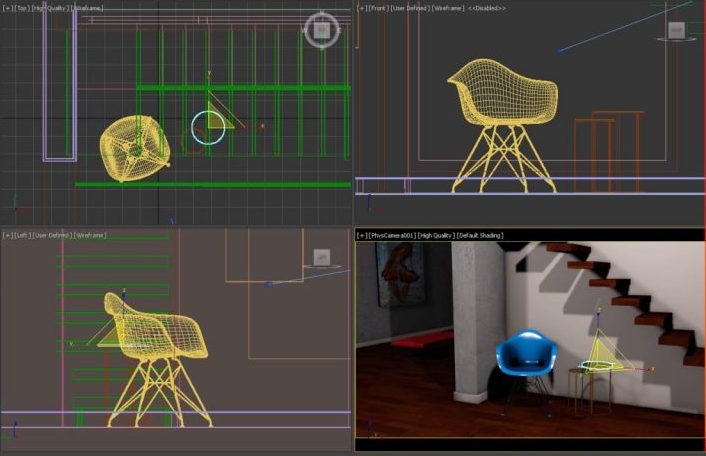Select the orange table outline in Front viewport
The width and height of the screenshot is (706, 456).
[x=609, y=151]
